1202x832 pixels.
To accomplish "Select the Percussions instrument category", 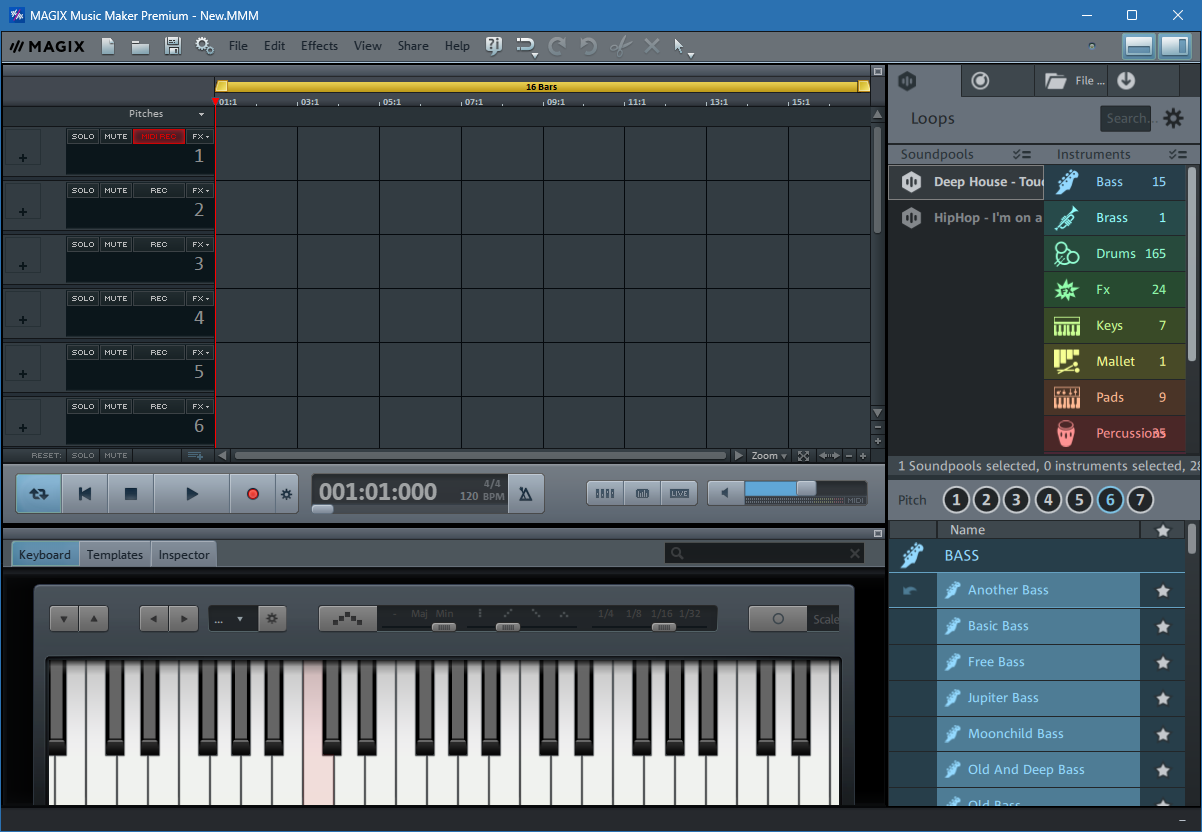I will point(1115,434).
